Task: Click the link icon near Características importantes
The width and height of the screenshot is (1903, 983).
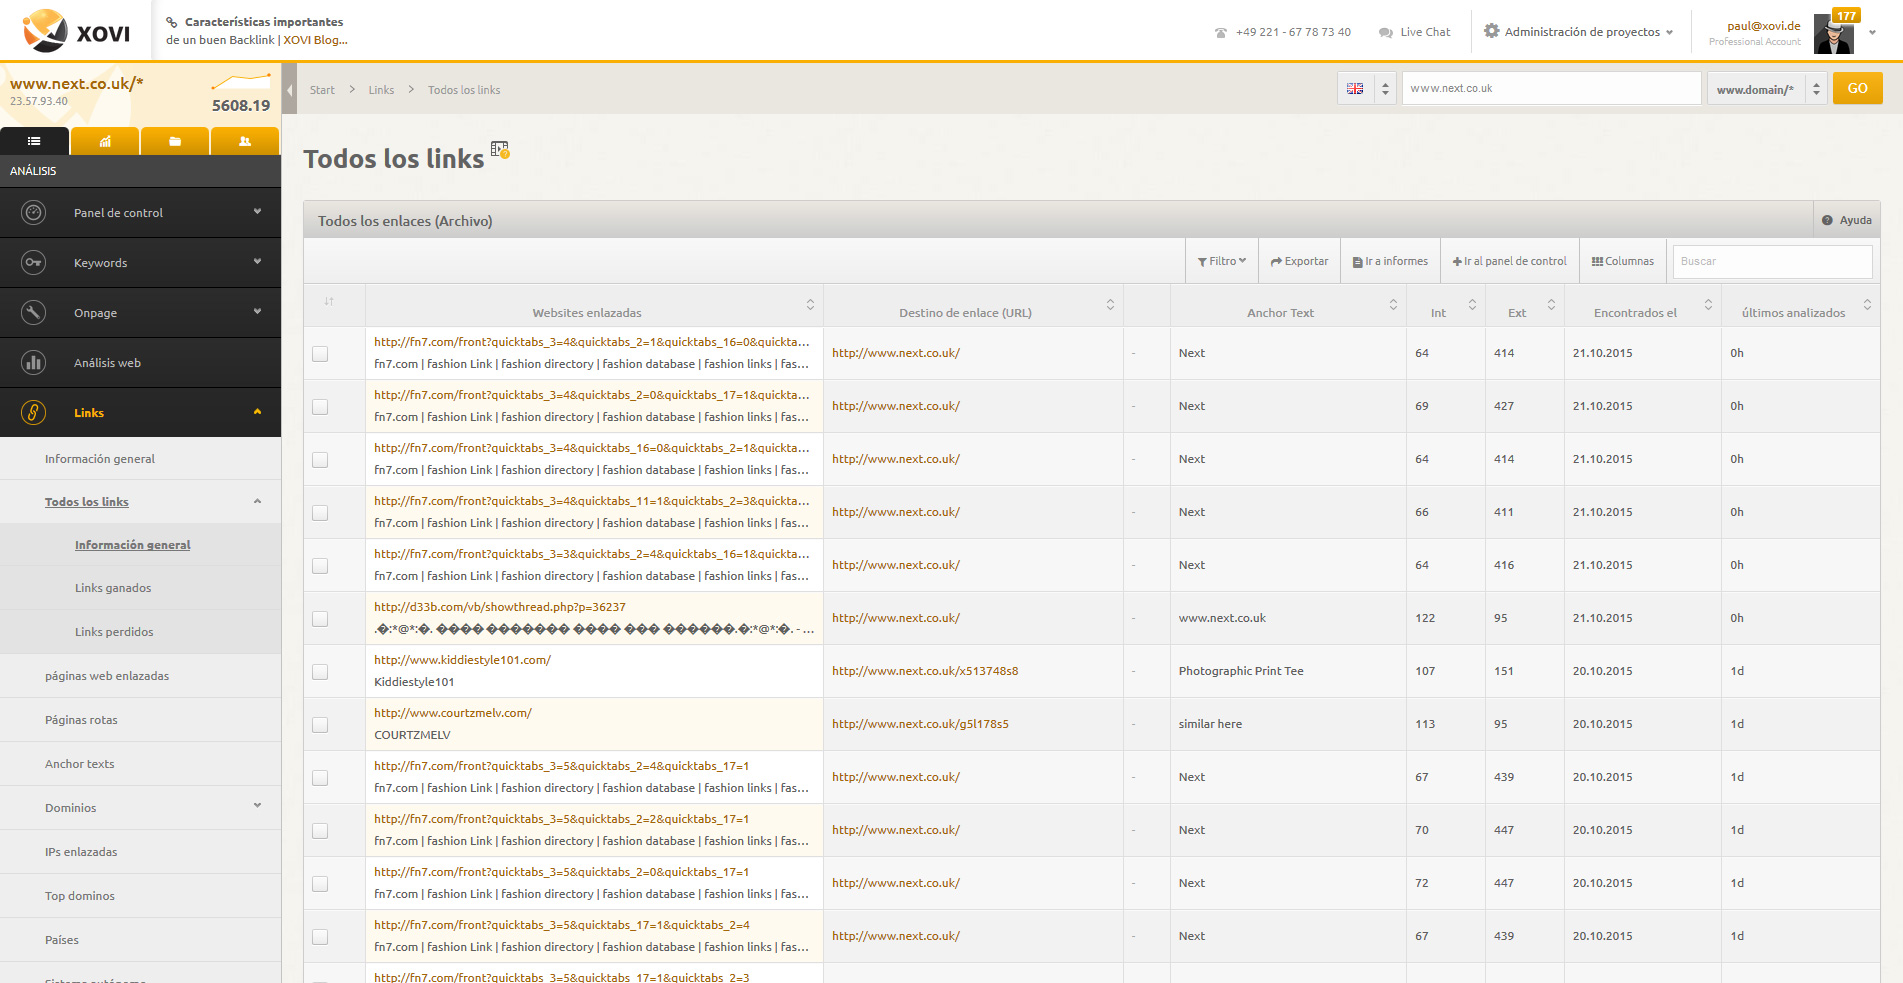Action: (171, 22)
